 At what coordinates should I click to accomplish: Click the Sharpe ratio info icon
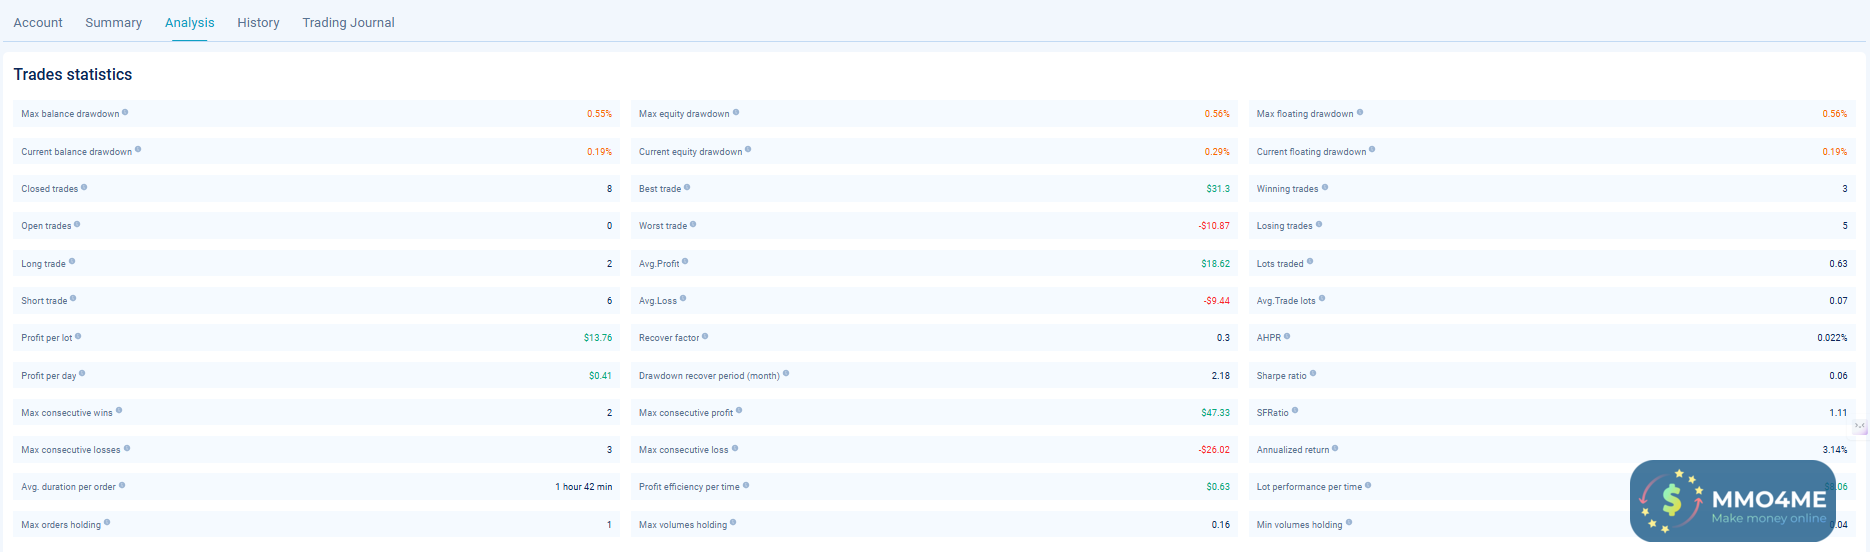1313,374
